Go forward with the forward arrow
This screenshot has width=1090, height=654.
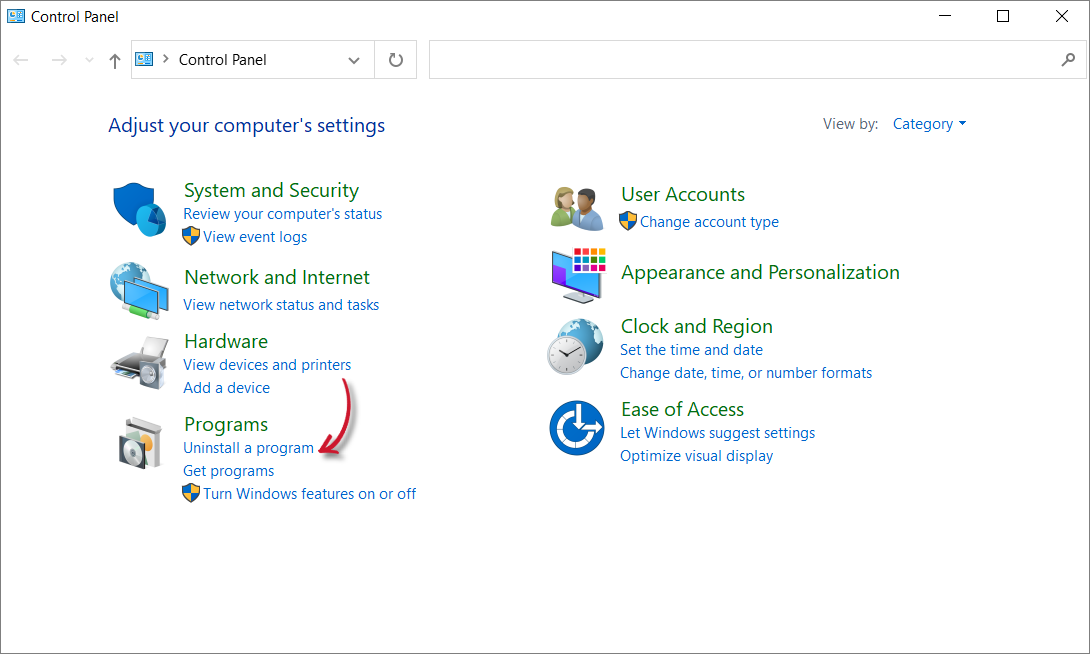59,60
